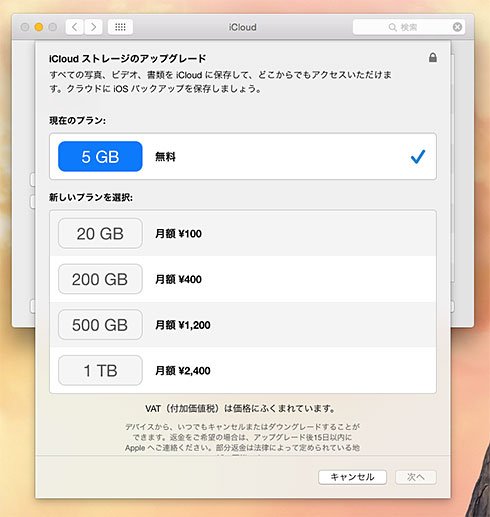Click the iCloud ストレージのアップグレード heading

128,59
